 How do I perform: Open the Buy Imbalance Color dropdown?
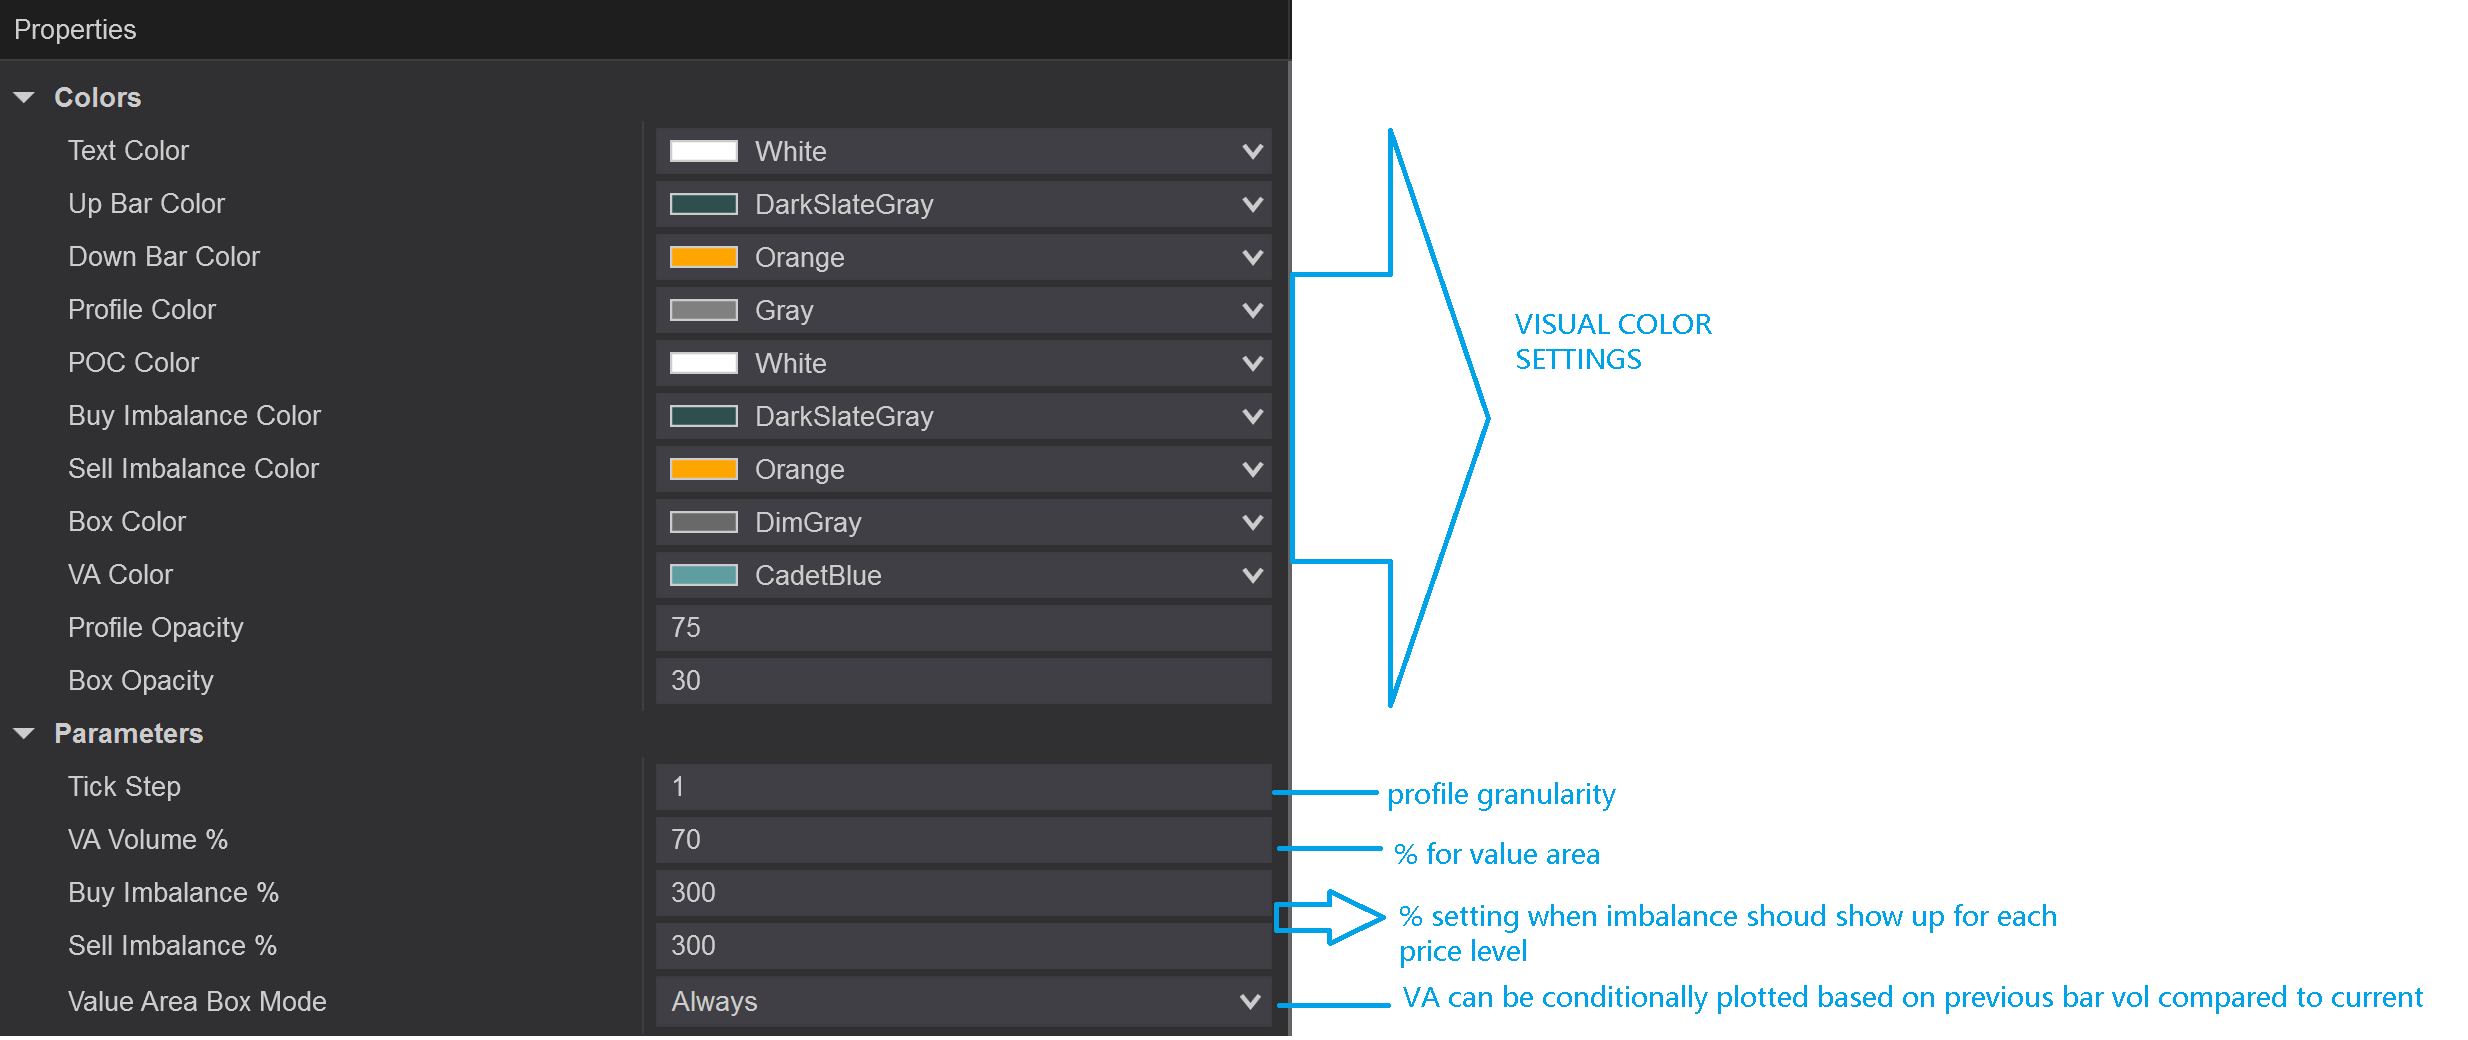[1252, 416]
